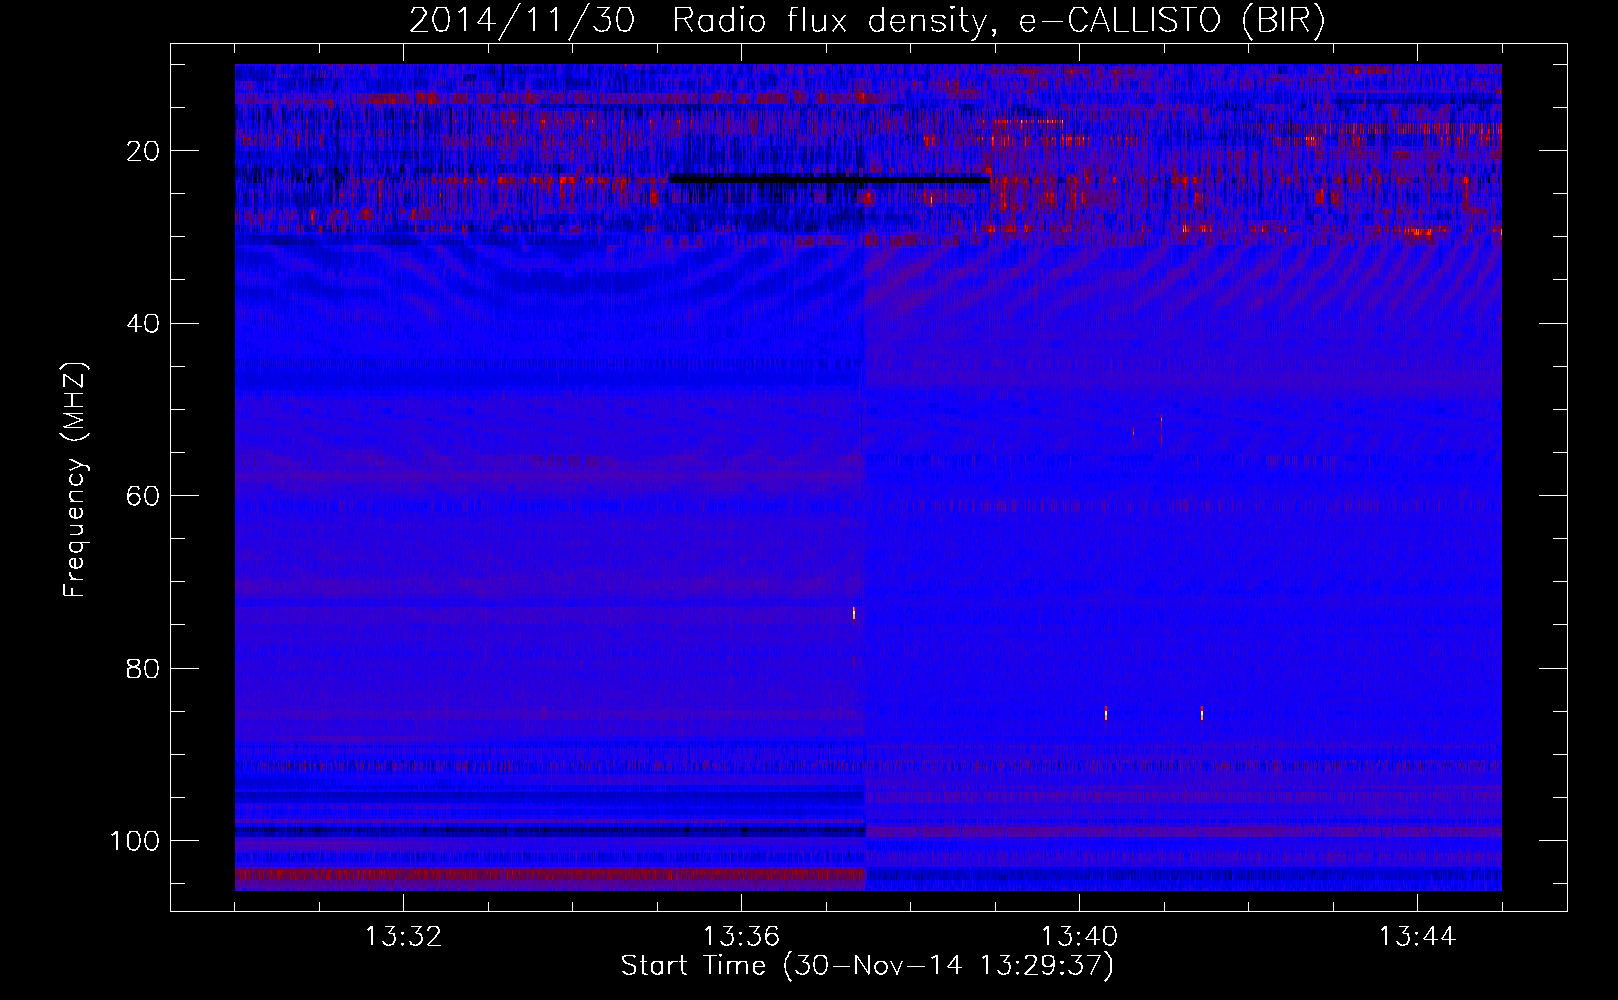Screen dimensions: 1618x1000
Task: Click the 'Start Time (30-Nov-14 13:29:37)' label
Action: click(867, 966)
